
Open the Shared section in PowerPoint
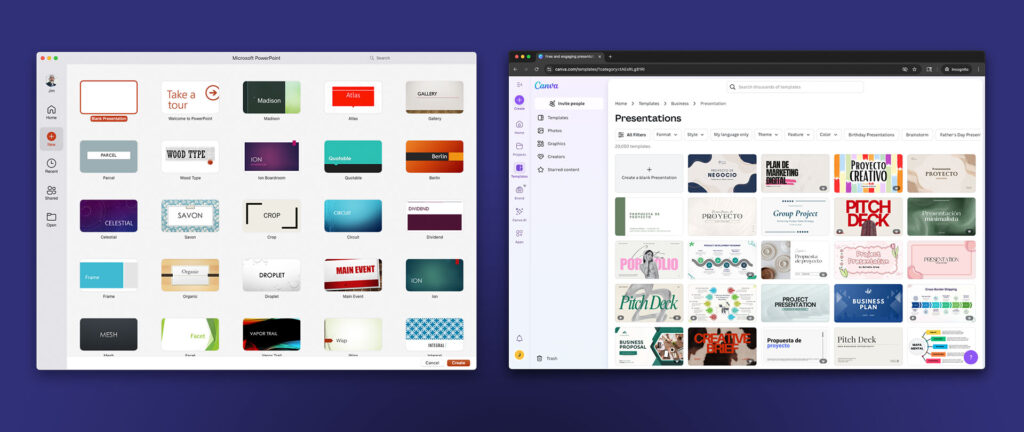tap(51, 192)
